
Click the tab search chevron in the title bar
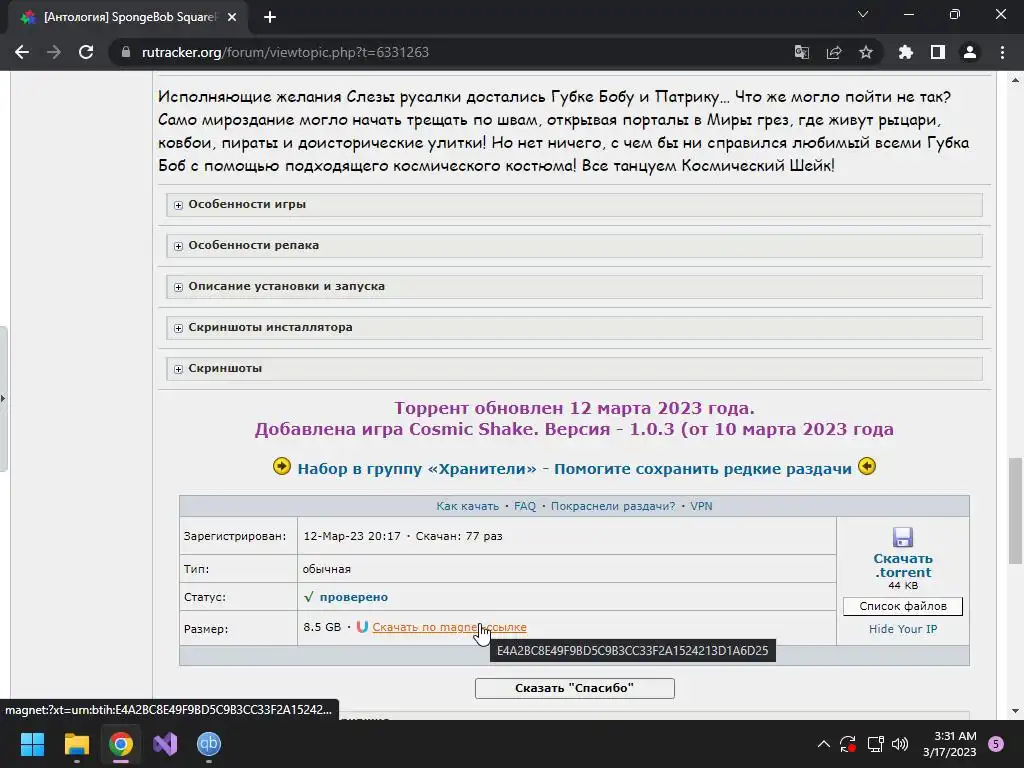pos(863,14)
